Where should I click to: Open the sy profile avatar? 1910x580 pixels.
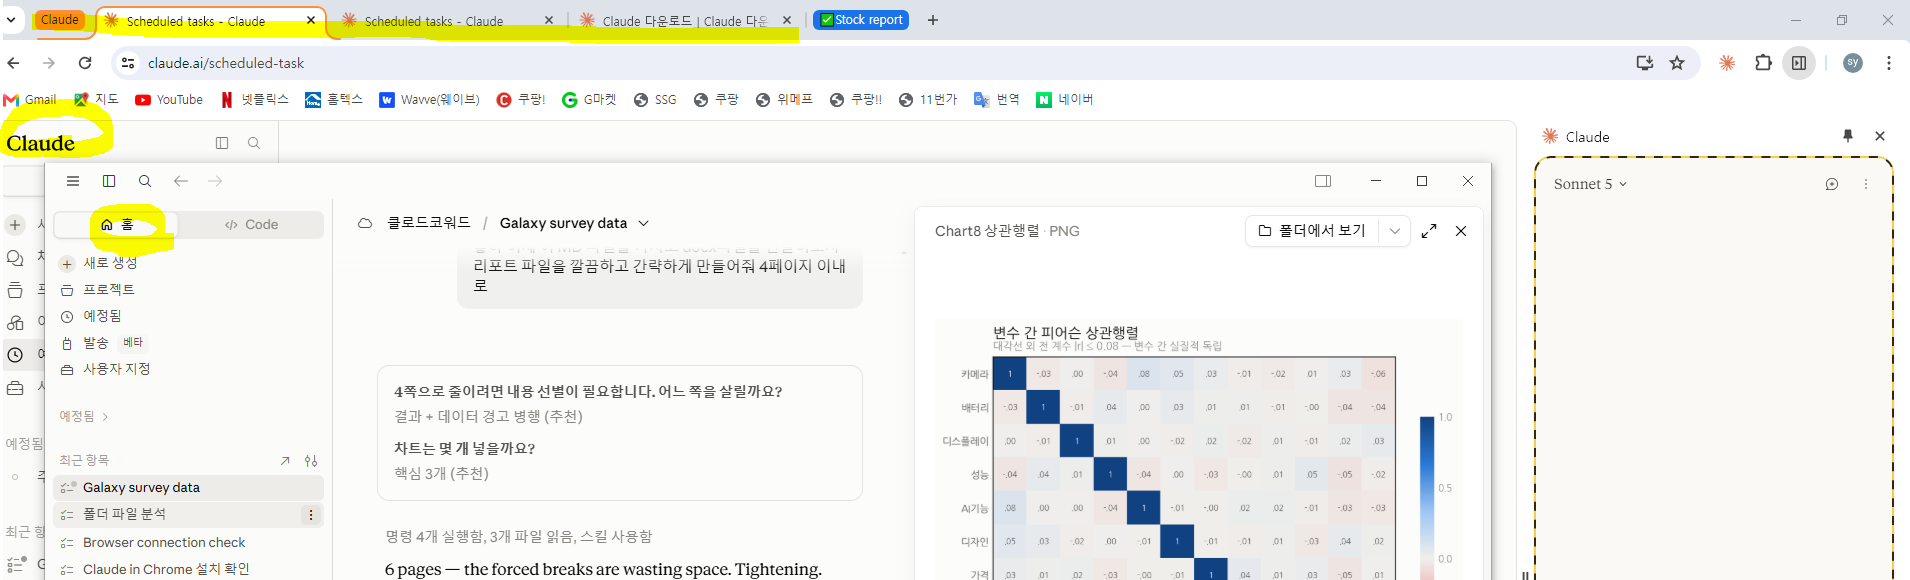[x=1853, y=63]
